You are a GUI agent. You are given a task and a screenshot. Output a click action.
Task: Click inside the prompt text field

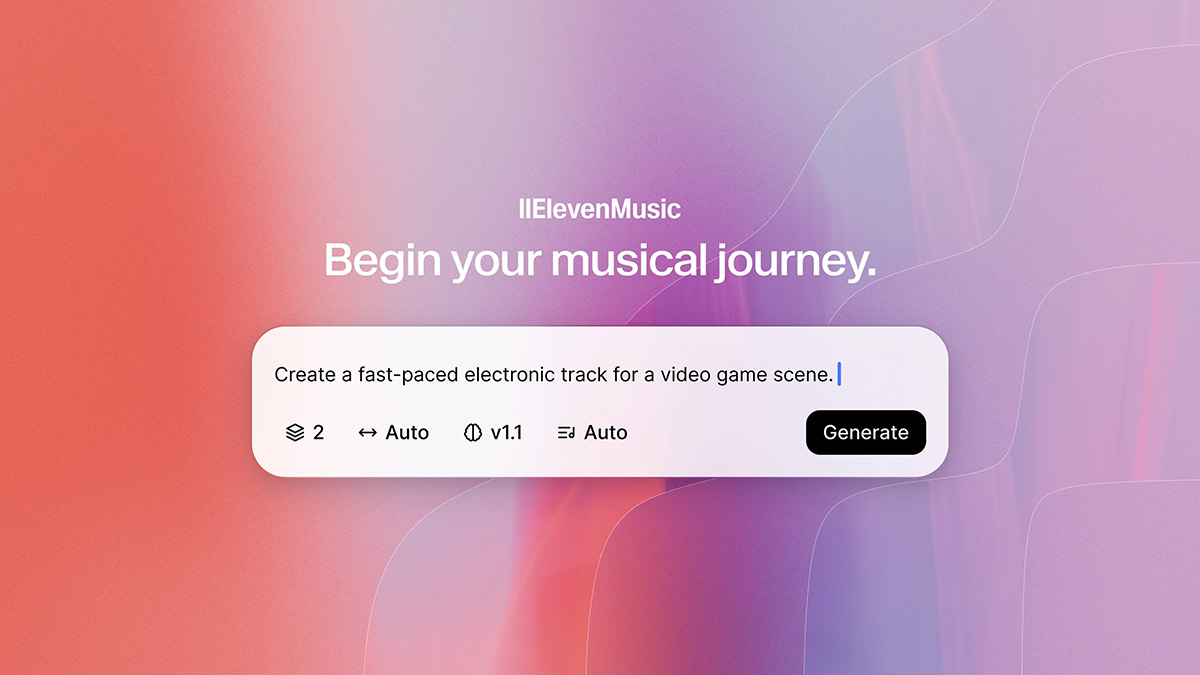[x=600, y=375]
